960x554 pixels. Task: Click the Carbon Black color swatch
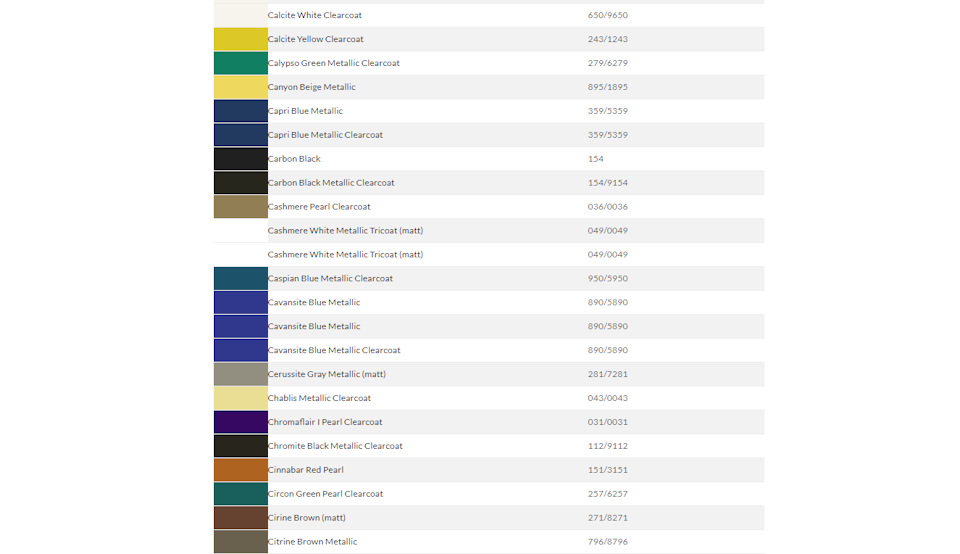pyautogui.click(x=241, y=159)
